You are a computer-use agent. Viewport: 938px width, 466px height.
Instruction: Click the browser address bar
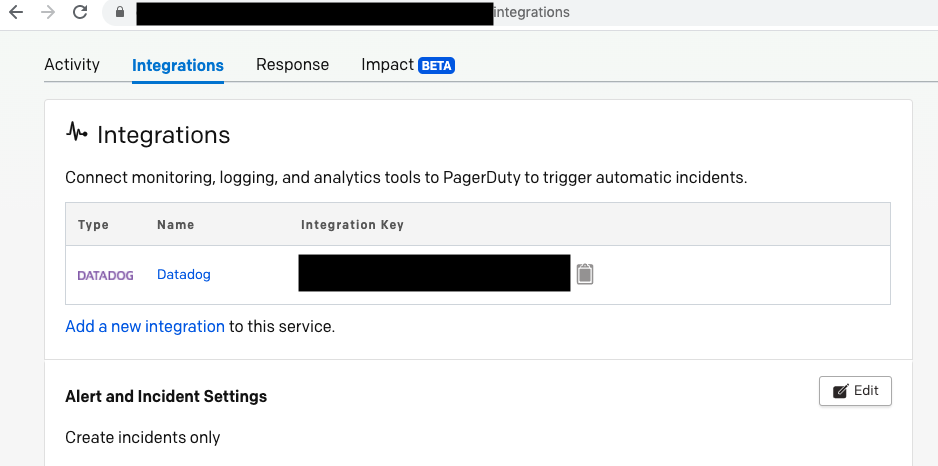click(530, 13)
